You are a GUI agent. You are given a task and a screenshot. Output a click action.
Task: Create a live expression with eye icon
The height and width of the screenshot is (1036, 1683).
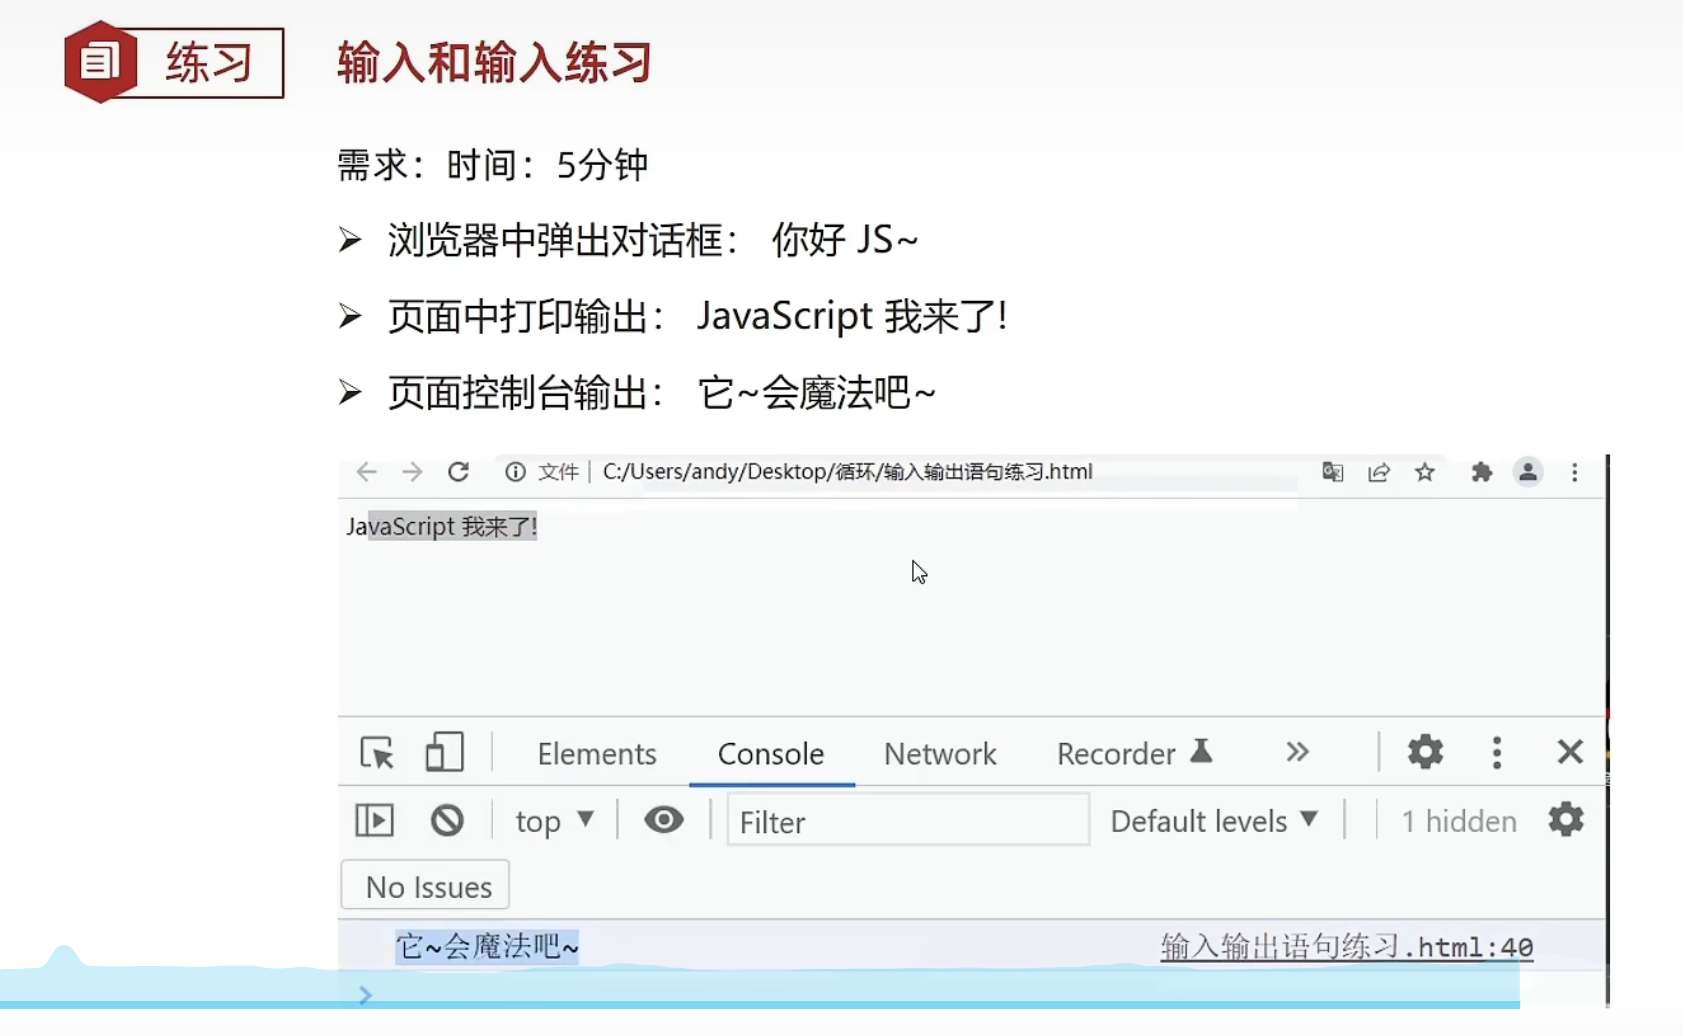tap(663, 819)
